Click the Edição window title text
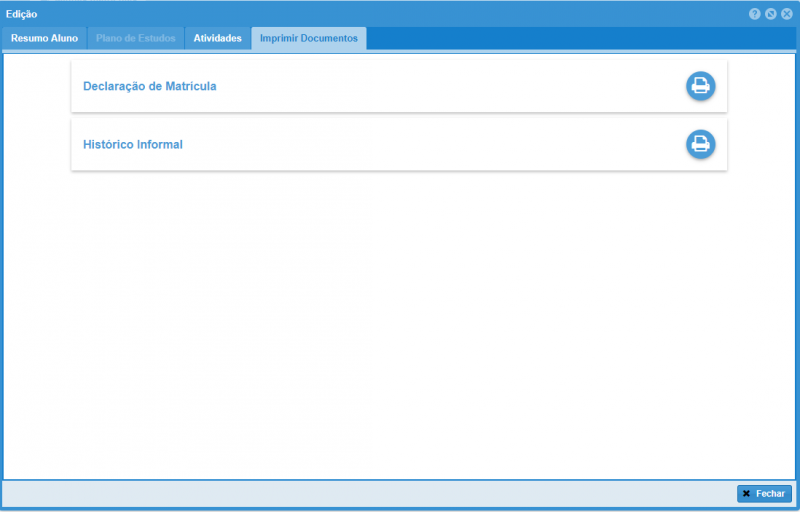 22,14
